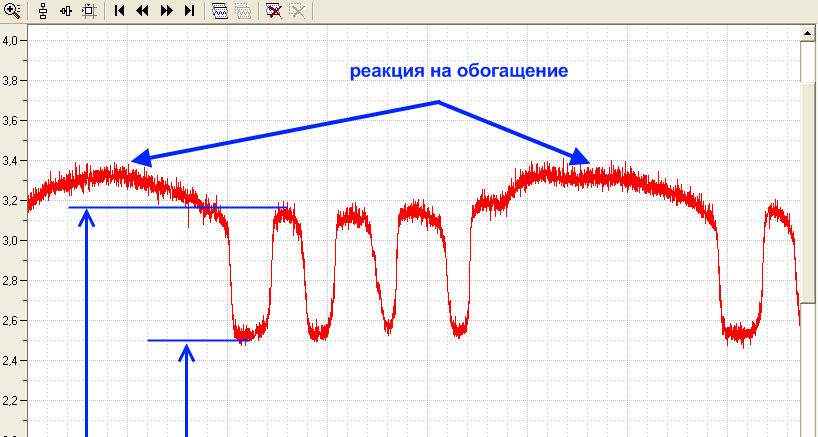
Task: Click the 3,2 label on the voltage axis
Action: click(x=11, y=201)
